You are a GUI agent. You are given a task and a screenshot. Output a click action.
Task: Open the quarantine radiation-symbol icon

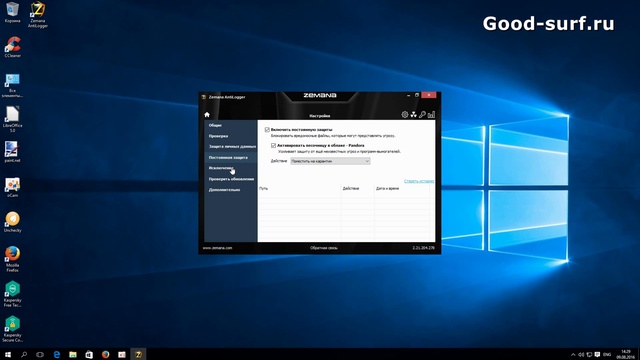point(413,115)
